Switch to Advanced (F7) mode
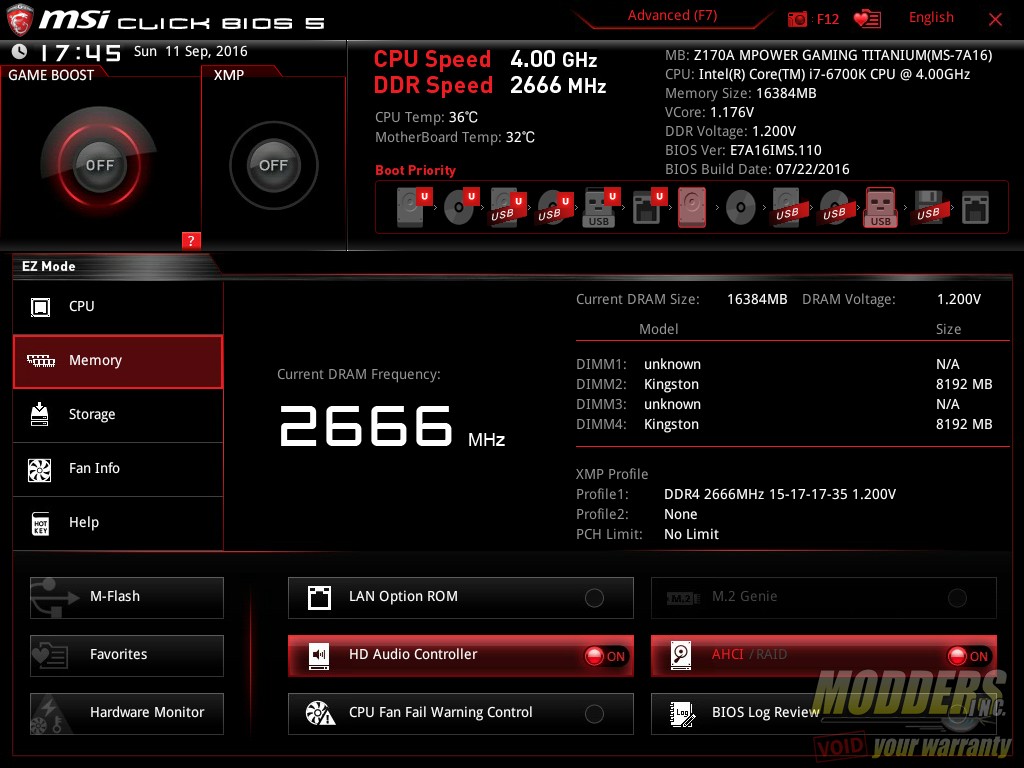The width and height of the screenshot is (1024, 768). tap(672, 16)
